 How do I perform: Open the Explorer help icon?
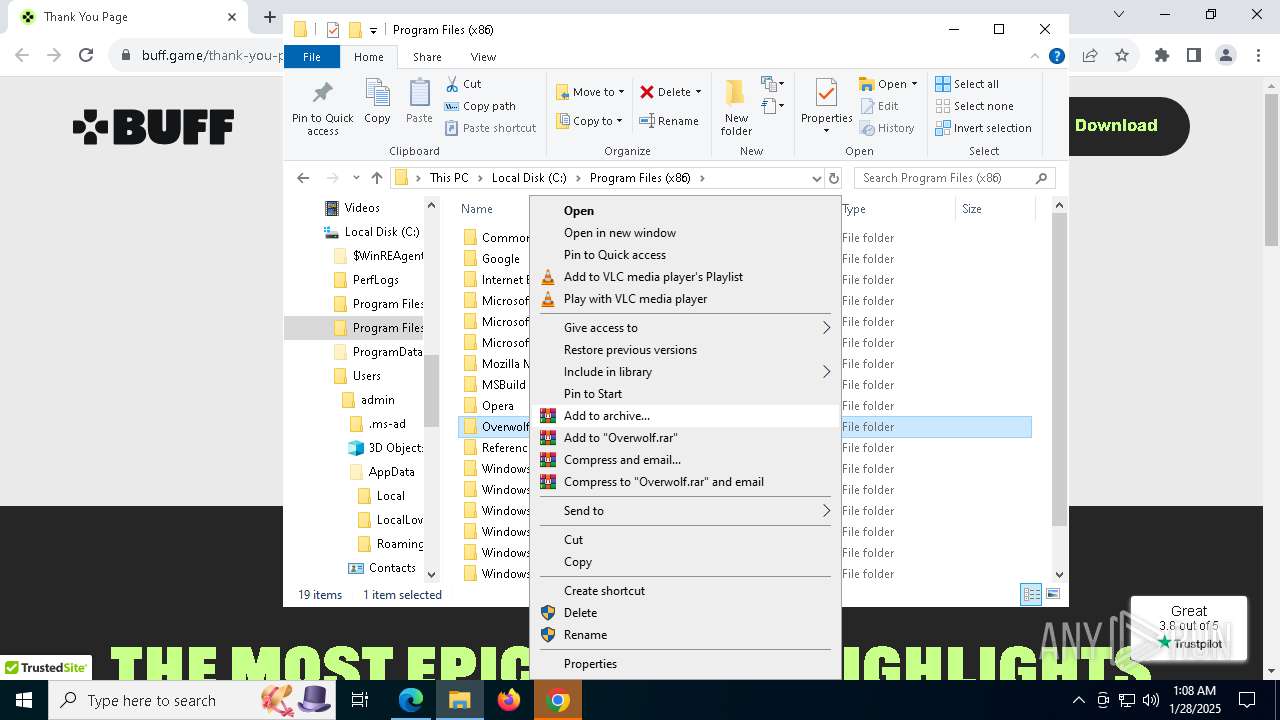1057,57
